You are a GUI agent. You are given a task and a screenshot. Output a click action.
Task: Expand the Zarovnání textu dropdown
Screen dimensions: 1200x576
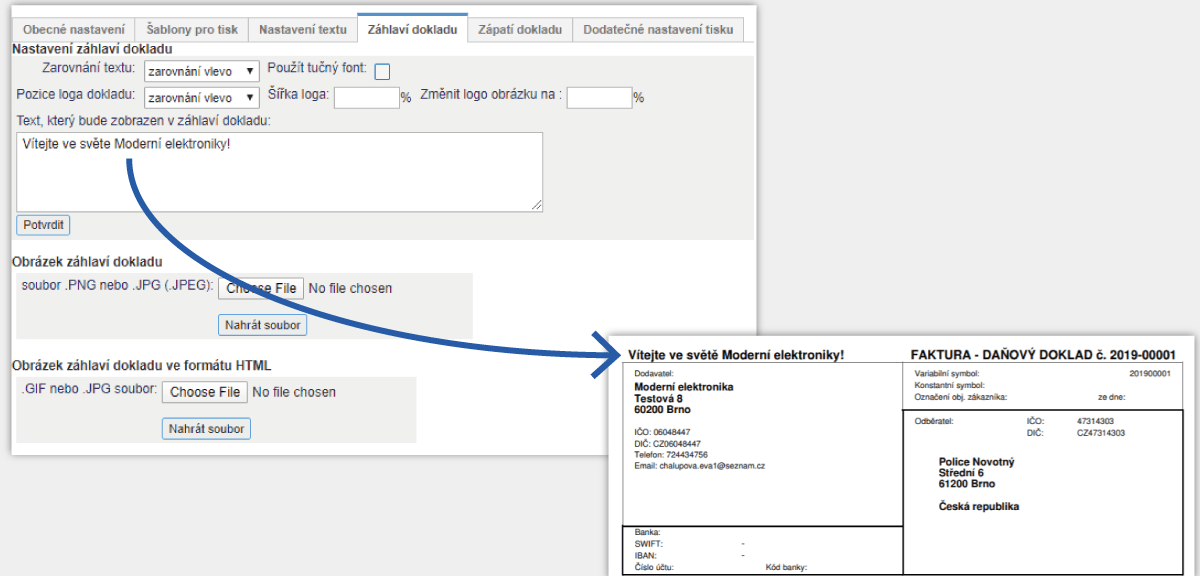201,71
